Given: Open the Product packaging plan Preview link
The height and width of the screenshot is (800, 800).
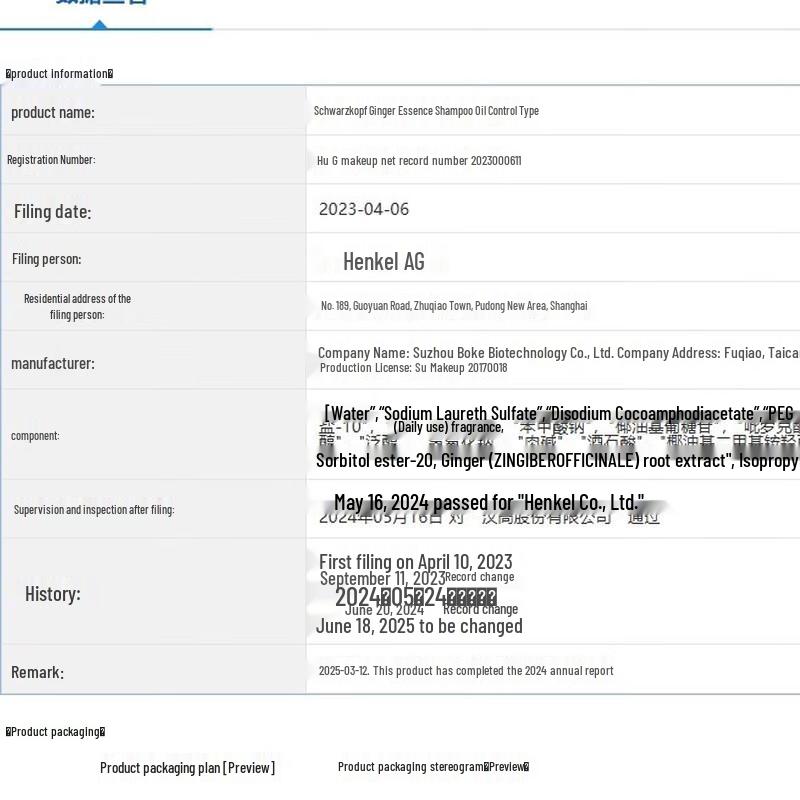Looking at the screenshot, I should (187, 767).
